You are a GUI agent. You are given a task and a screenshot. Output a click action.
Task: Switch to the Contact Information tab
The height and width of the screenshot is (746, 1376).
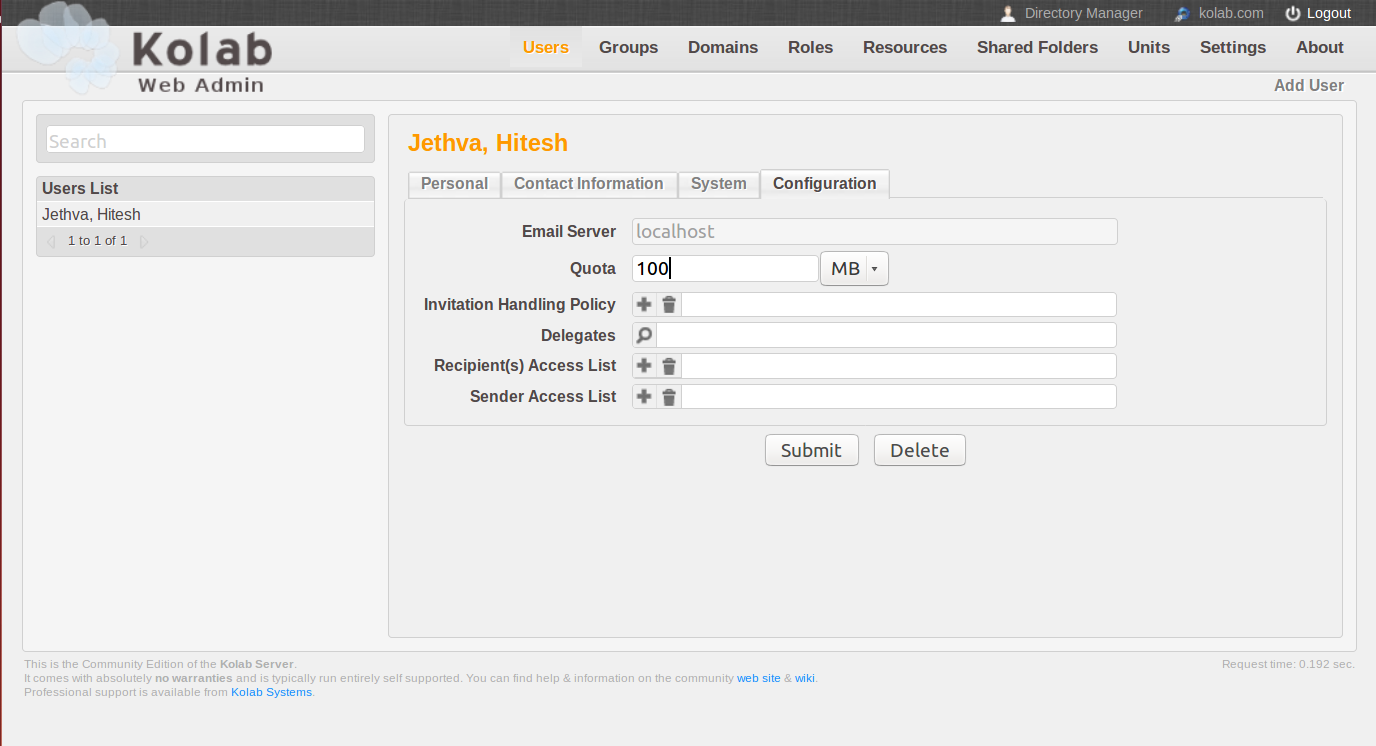589,184
